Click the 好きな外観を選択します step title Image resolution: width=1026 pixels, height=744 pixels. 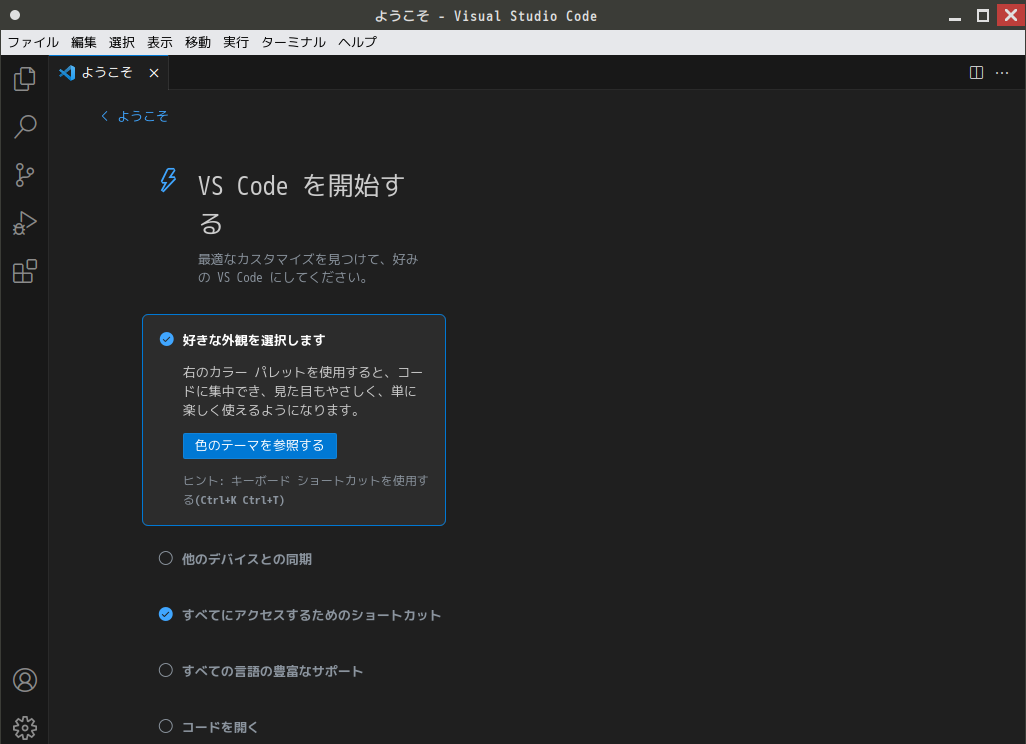tap(254, 340)
